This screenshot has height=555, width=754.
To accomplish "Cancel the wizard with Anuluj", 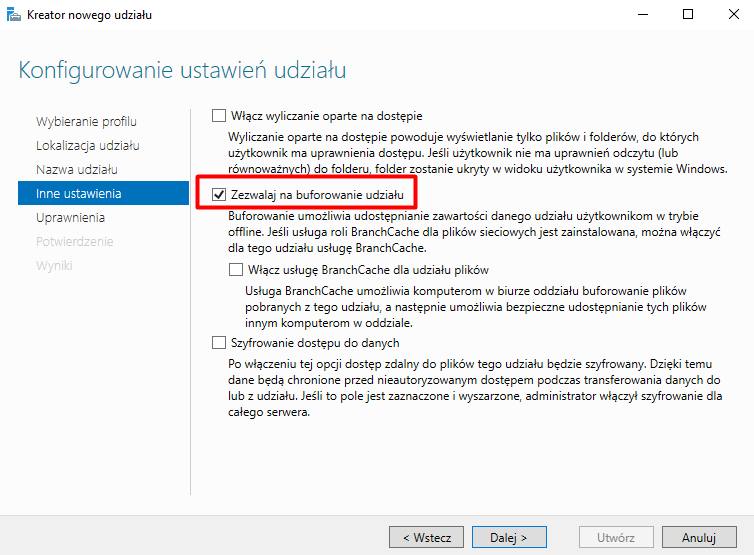I will [x=699, y=537].
